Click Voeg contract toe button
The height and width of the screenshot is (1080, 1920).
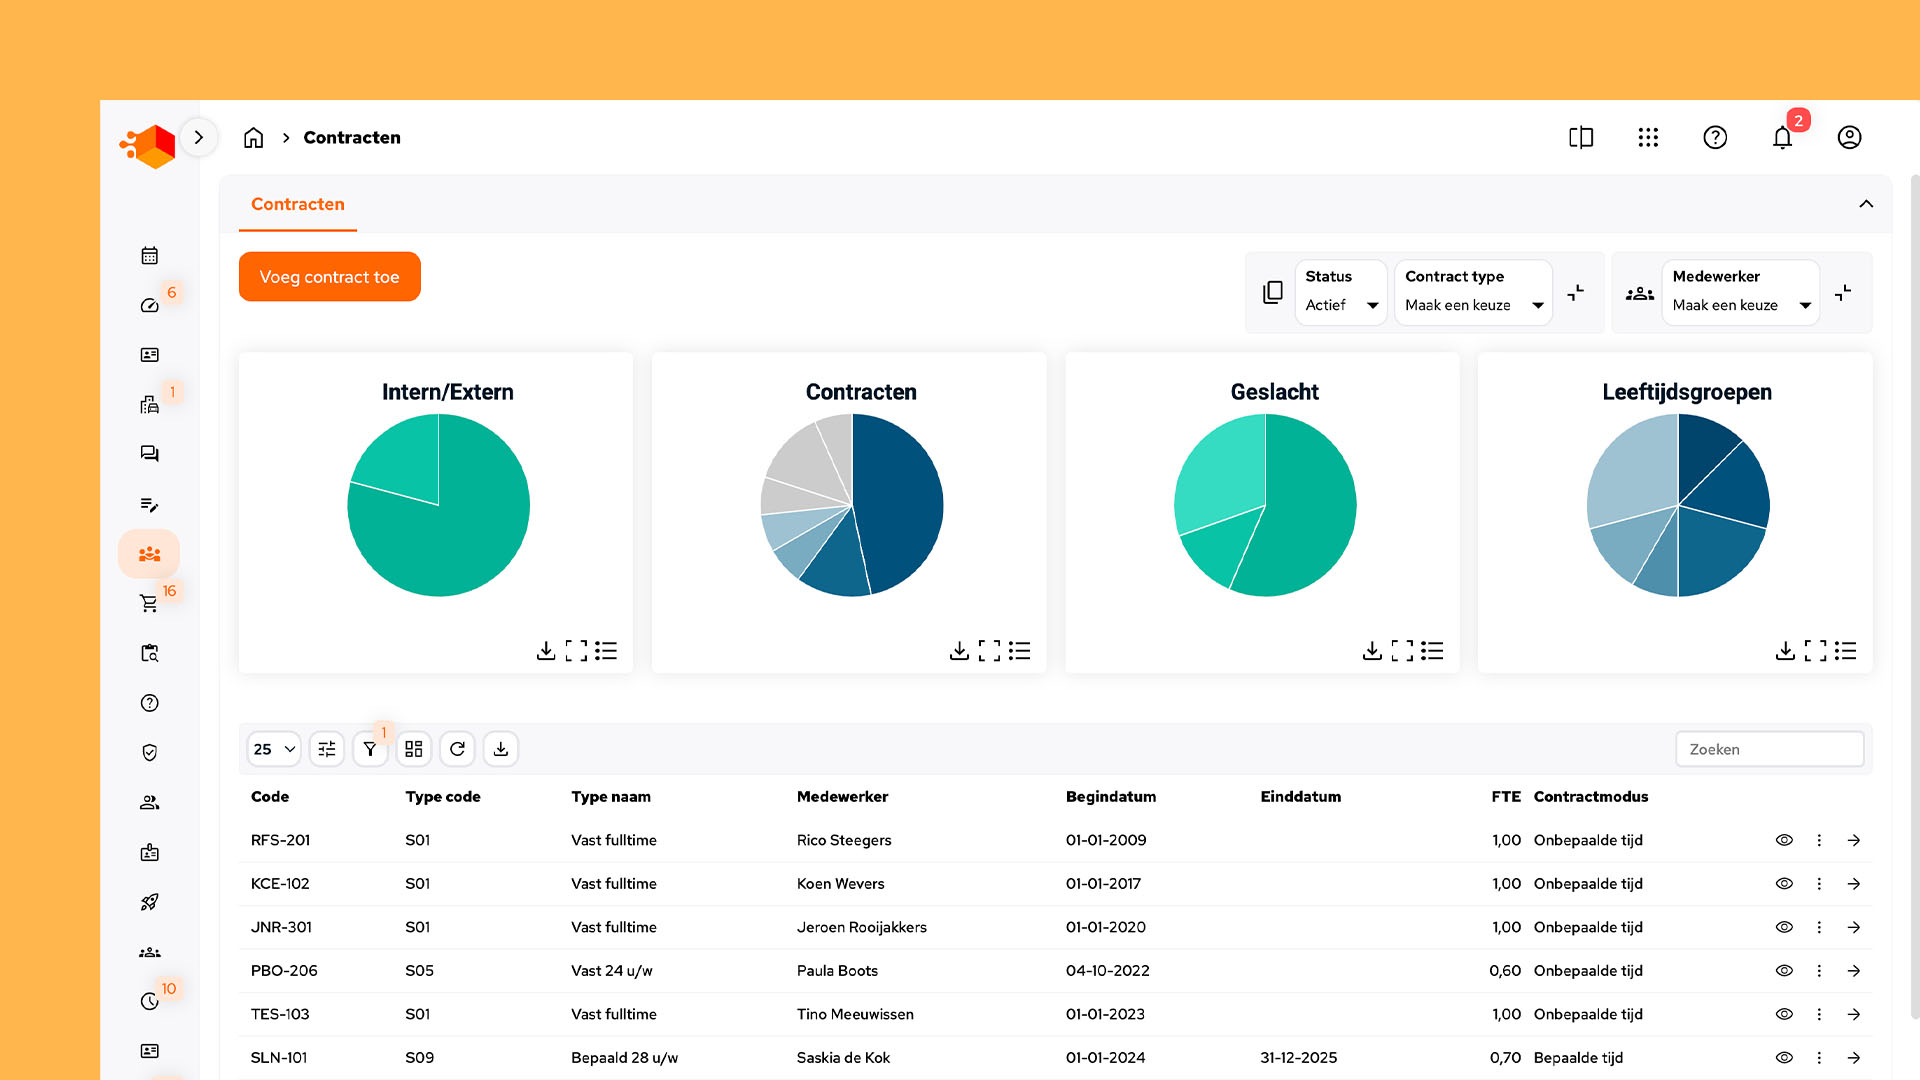point(329,277)
